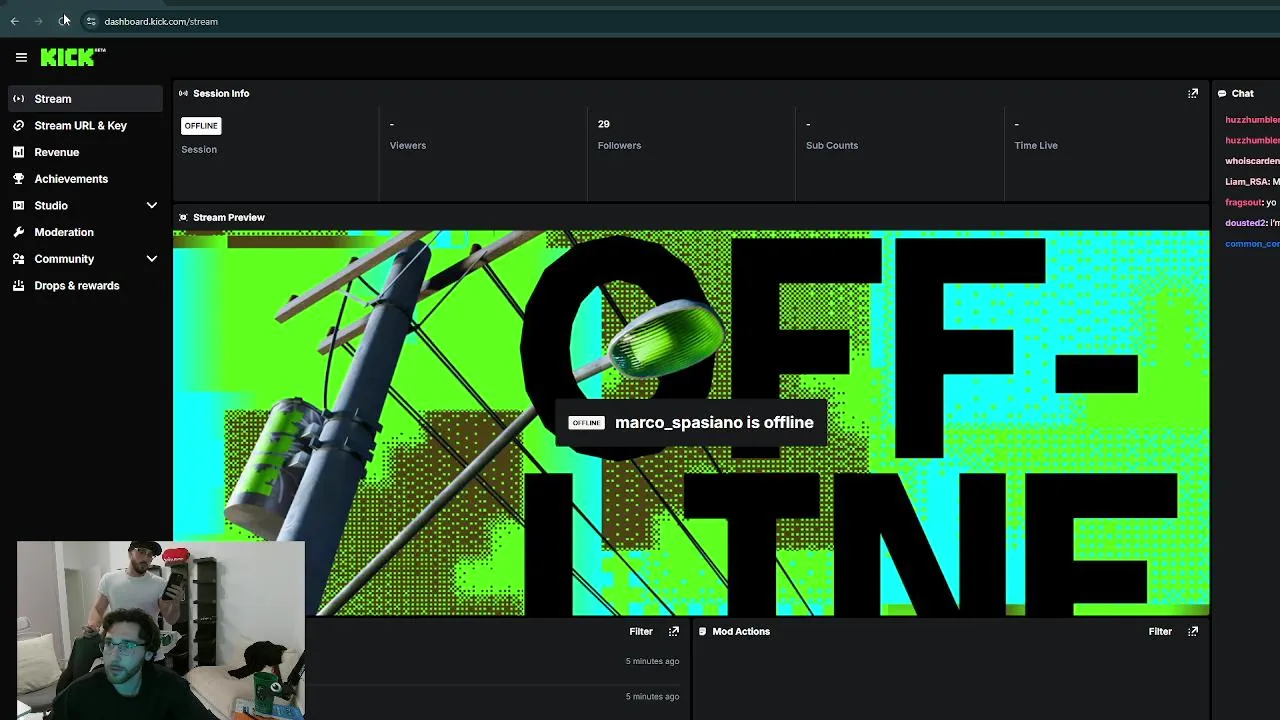
Task: Click dousted2 chat username
Action: 1246,223
